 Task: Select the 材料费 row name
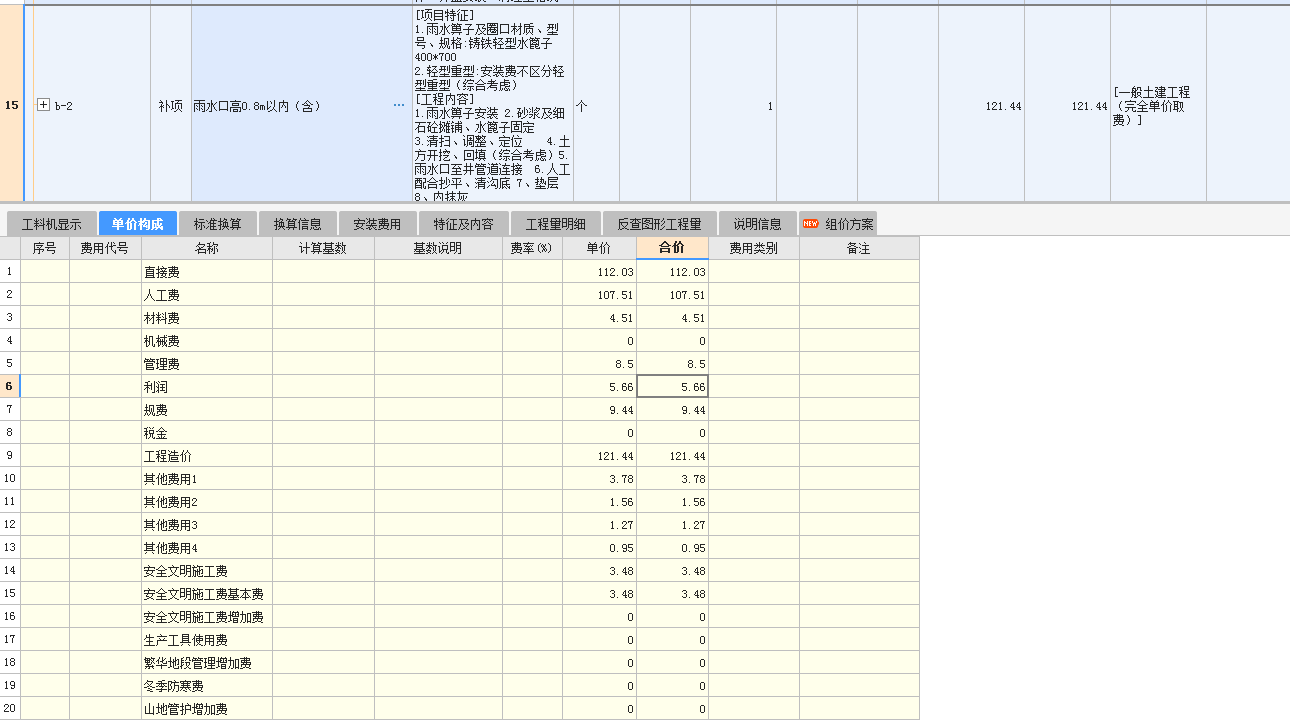(162, 318)
